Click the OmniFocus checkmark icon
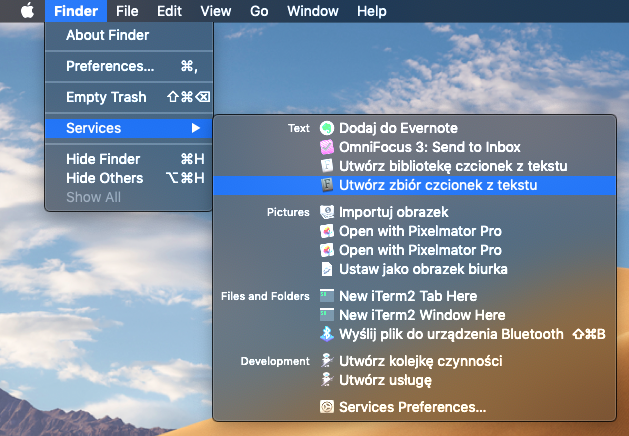 [327, 147]
